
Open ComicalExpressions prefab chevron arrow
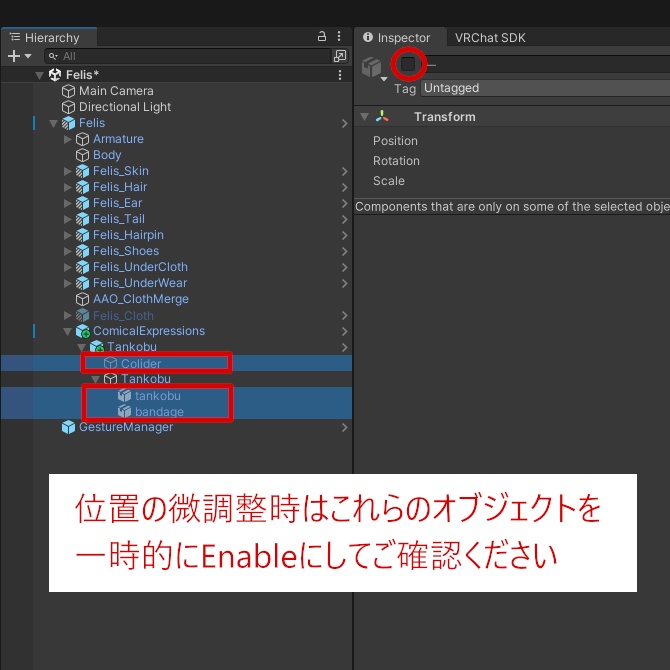pos(344,332)
